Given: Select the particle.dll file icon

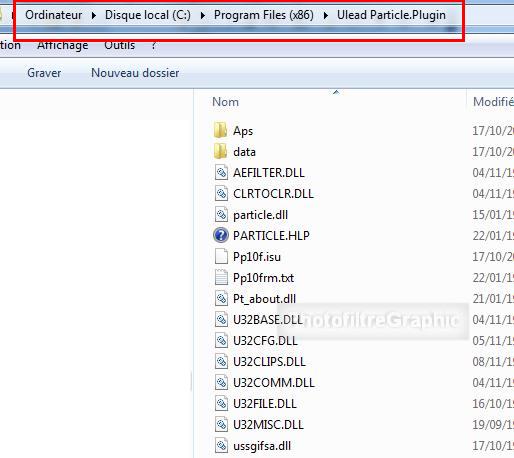Looking at the screenshot, I should [x=221, y=215].
